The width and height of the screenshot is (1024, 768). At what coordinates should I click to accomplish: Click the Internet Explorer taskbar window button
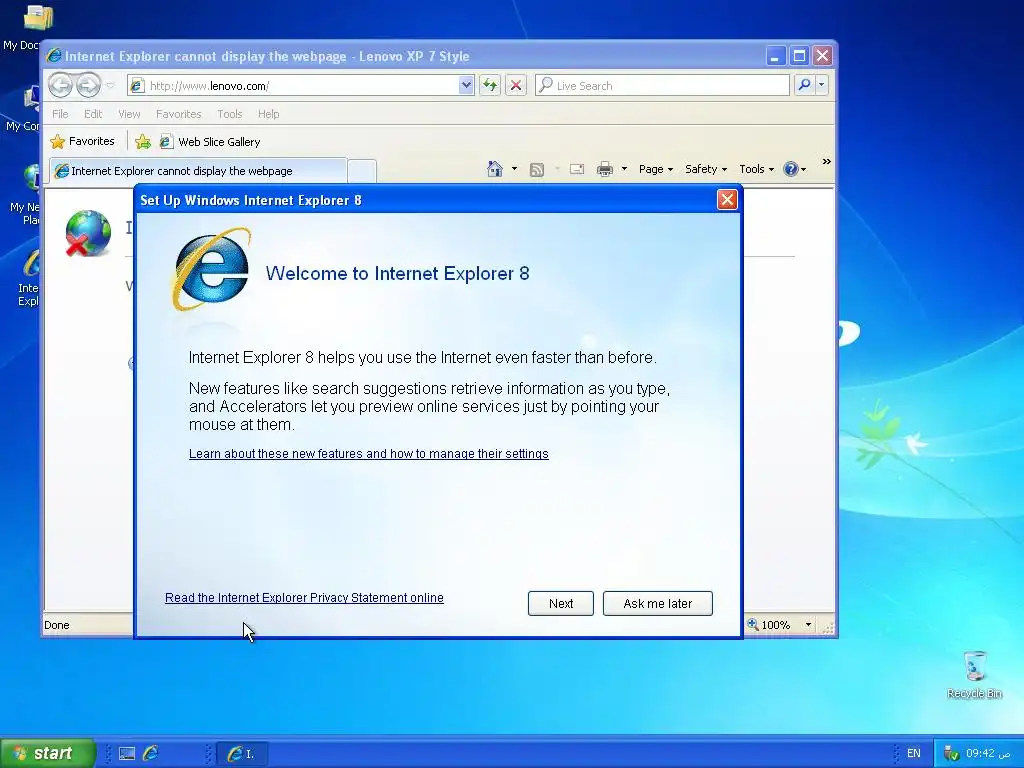[x=241, y=754]
